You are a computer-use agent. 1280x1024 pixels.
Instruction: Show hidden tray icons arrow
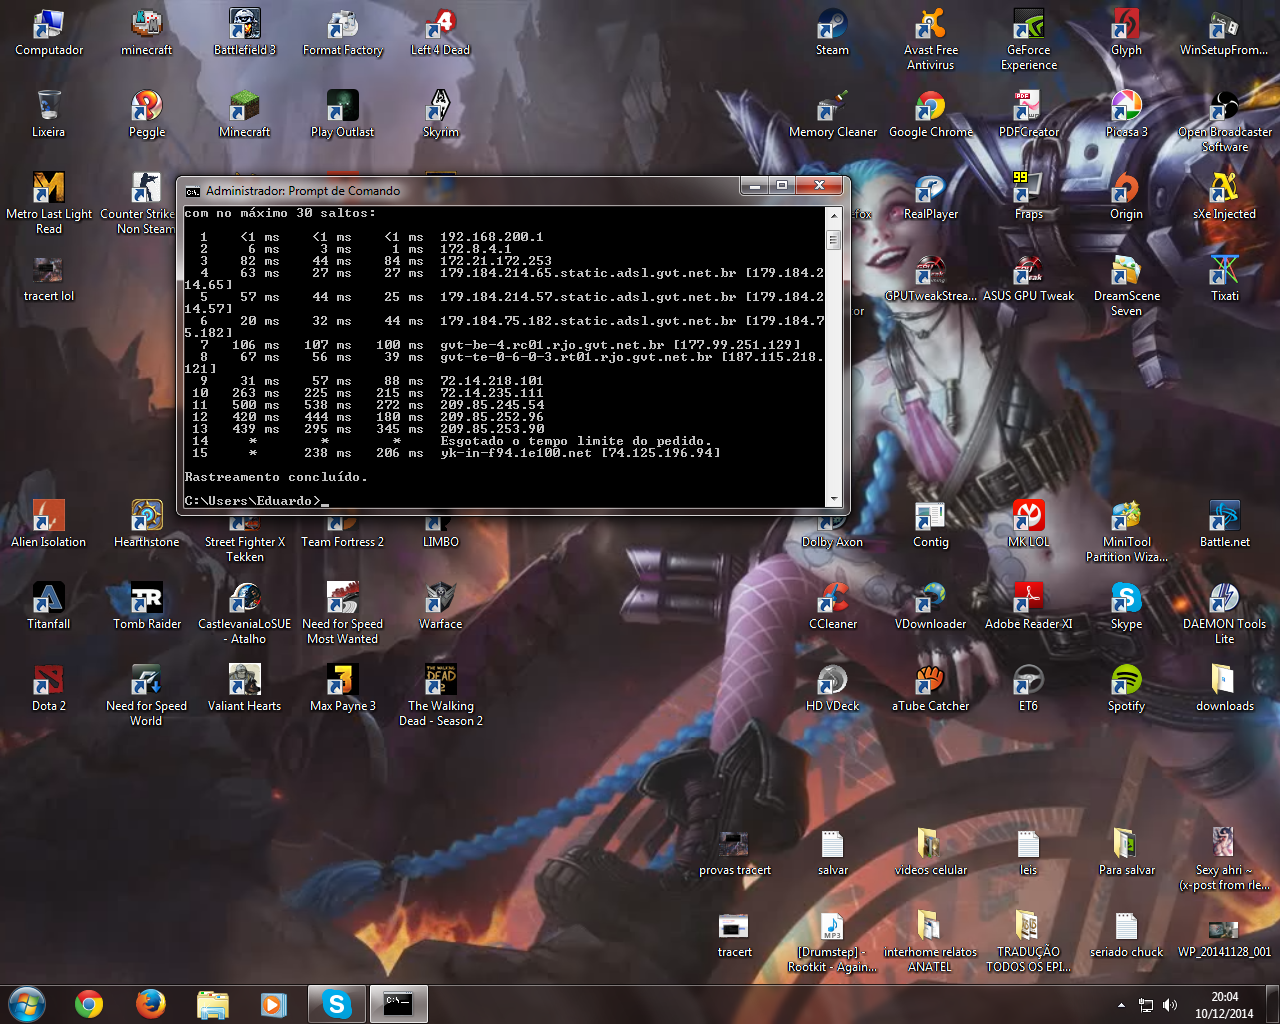click(1121, 1005)
